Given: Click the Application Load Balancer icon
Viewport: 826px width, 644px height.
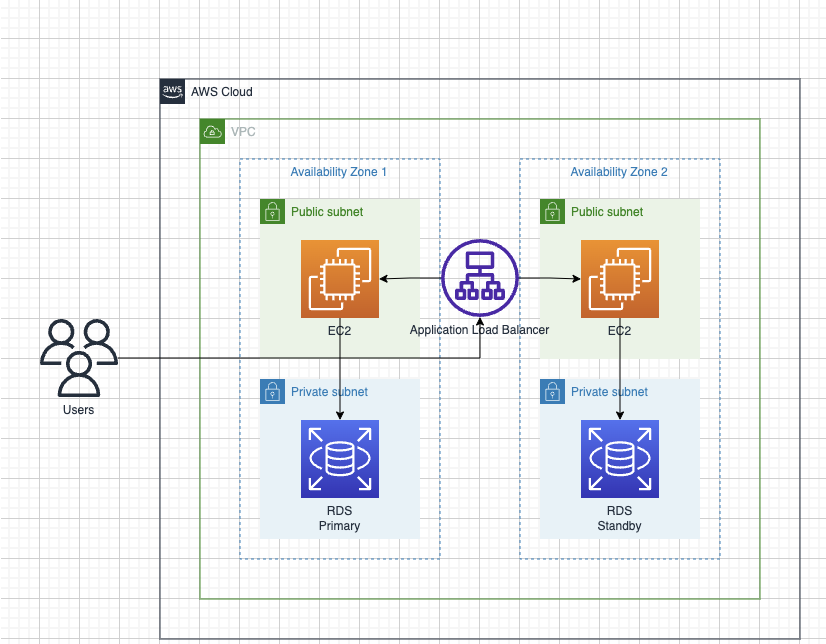Looking at the screenshot, I should point(479,278).
